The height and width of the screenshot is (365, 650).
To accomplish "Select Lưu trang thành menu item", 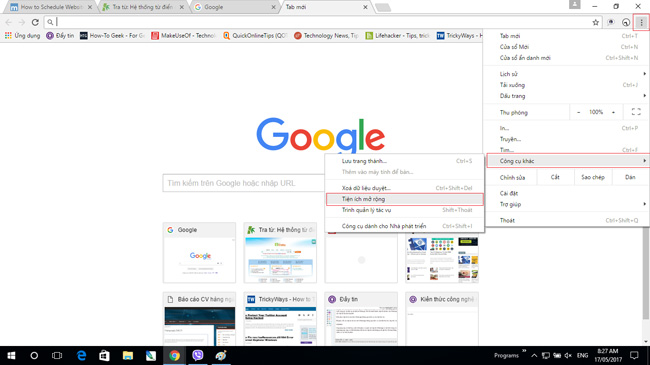I will (405, 161).
